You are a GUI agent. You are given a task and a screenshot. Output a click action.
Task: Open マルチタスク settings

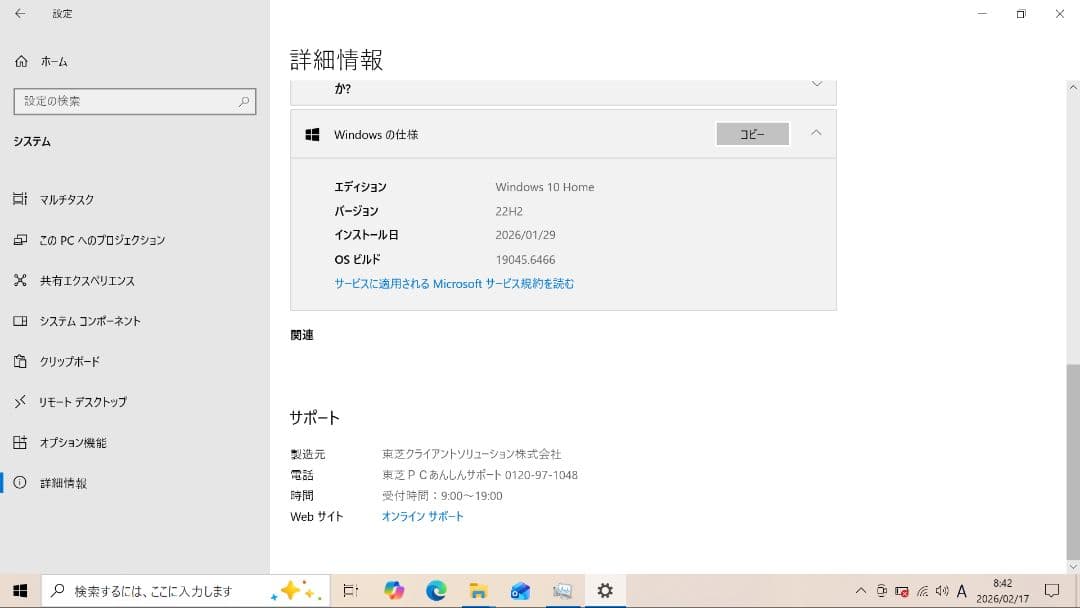pos(134,200)
